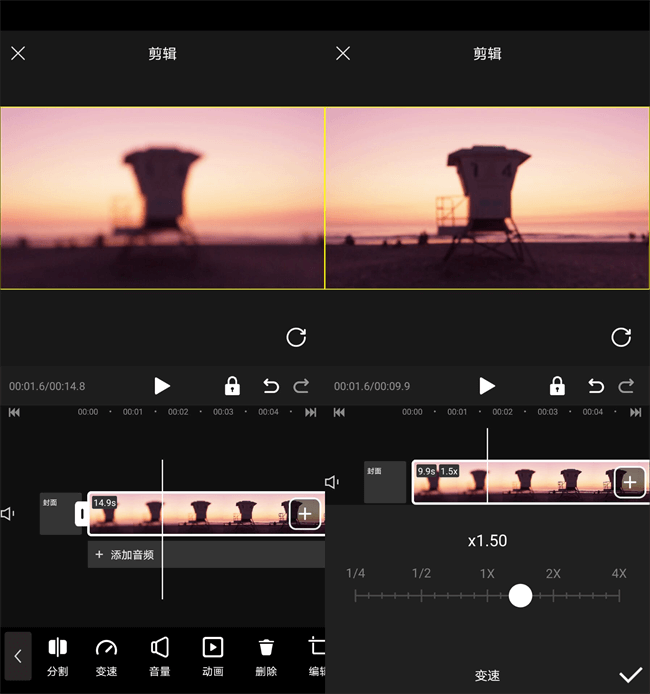
Task: Select the 分割 split tool
Action: 58,656
